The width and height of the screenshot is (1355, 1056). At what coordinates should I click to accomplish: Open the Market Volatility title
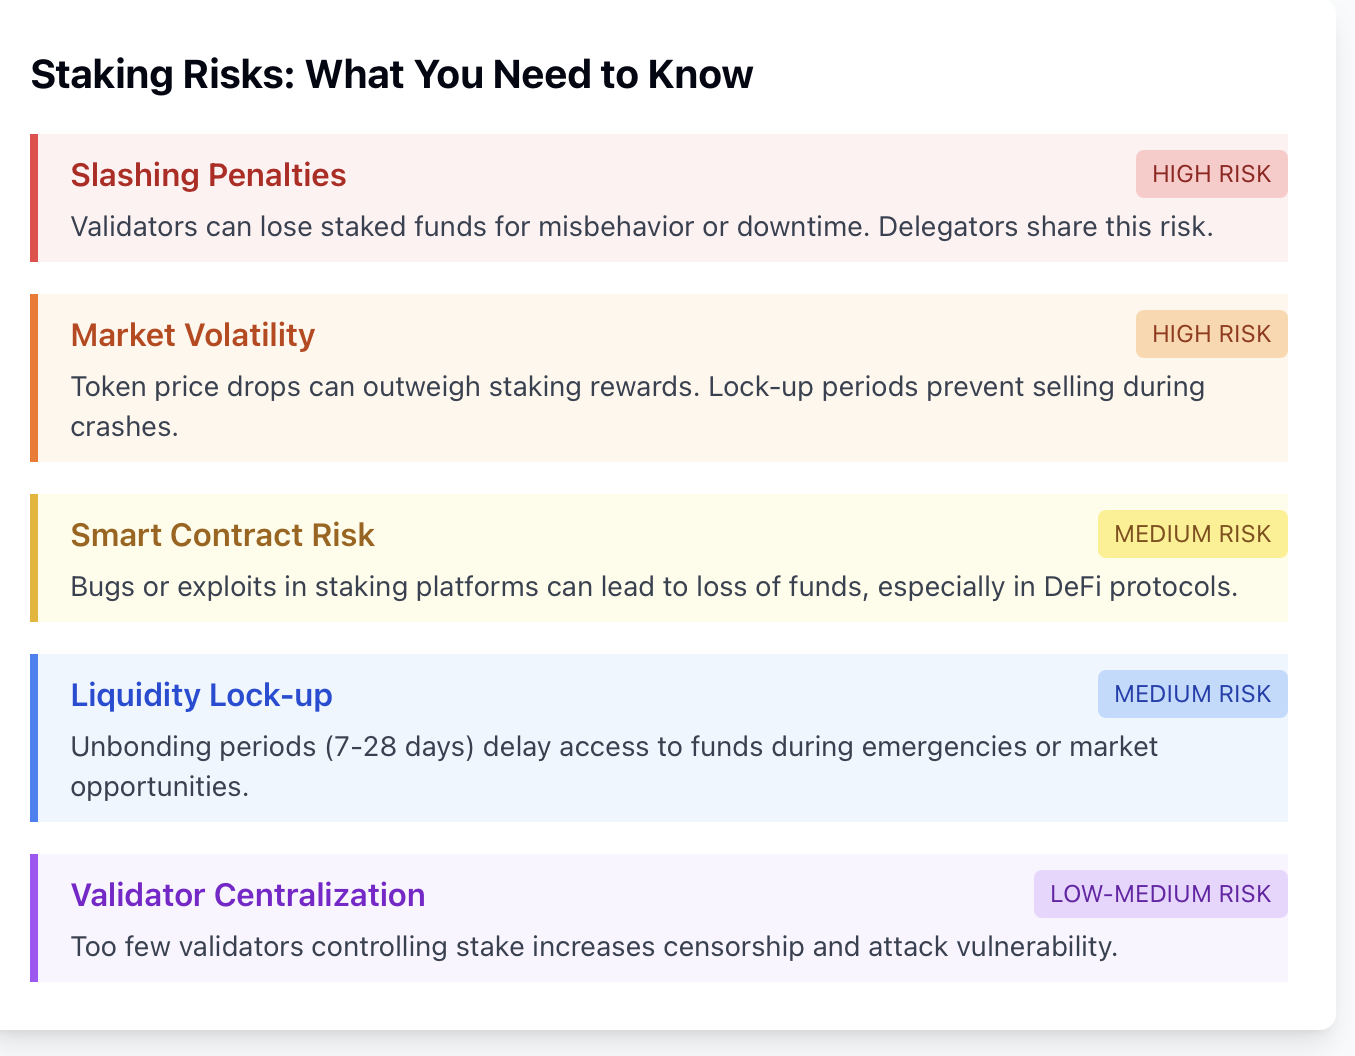[192, 335]
